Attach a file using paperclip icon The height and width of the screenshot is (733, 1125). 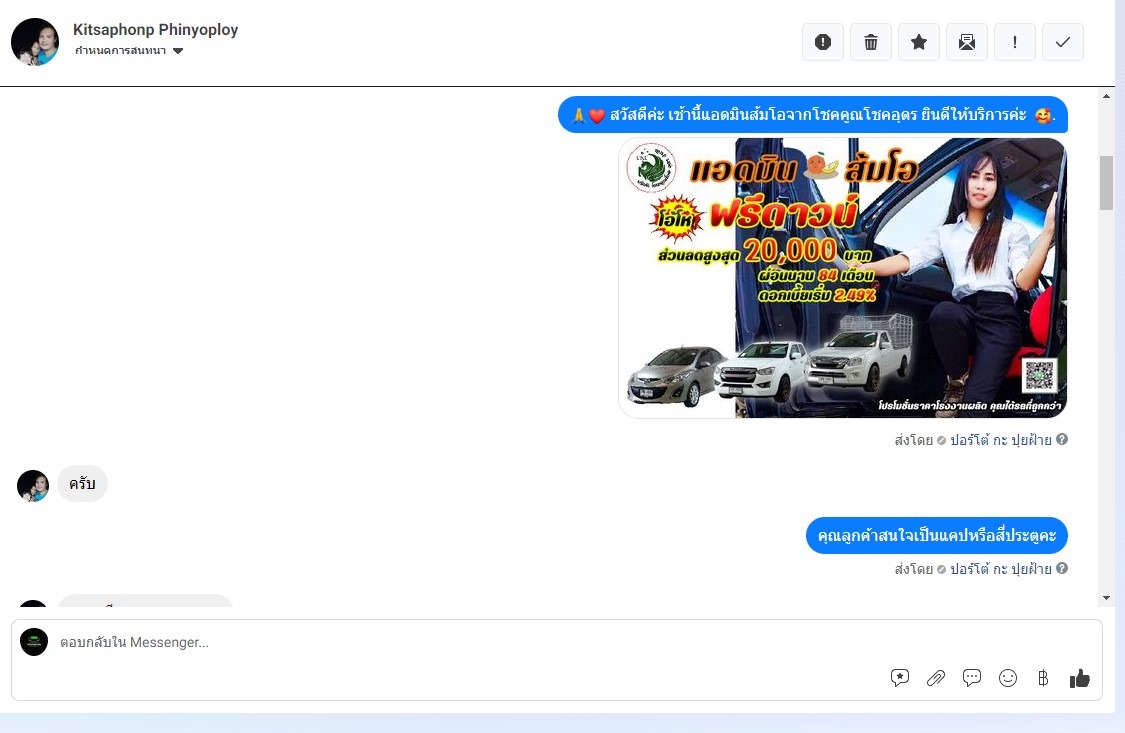(x=936, y=678)
